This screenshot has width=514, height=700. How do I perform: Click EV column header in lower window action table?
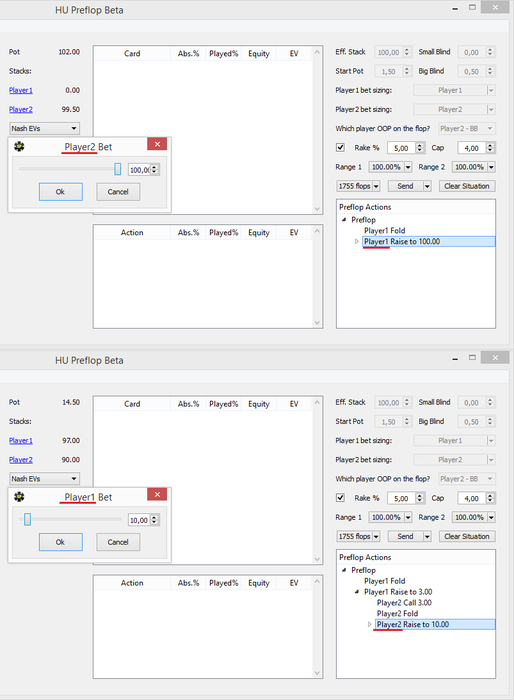click(294, 583)
